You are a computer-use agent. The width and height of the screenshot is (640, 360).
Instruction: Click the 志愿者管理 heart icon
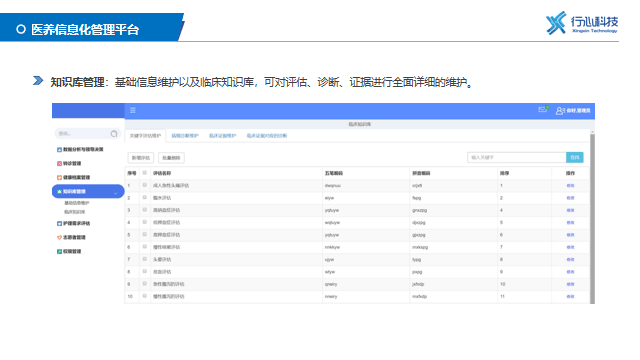coord(59,238)
